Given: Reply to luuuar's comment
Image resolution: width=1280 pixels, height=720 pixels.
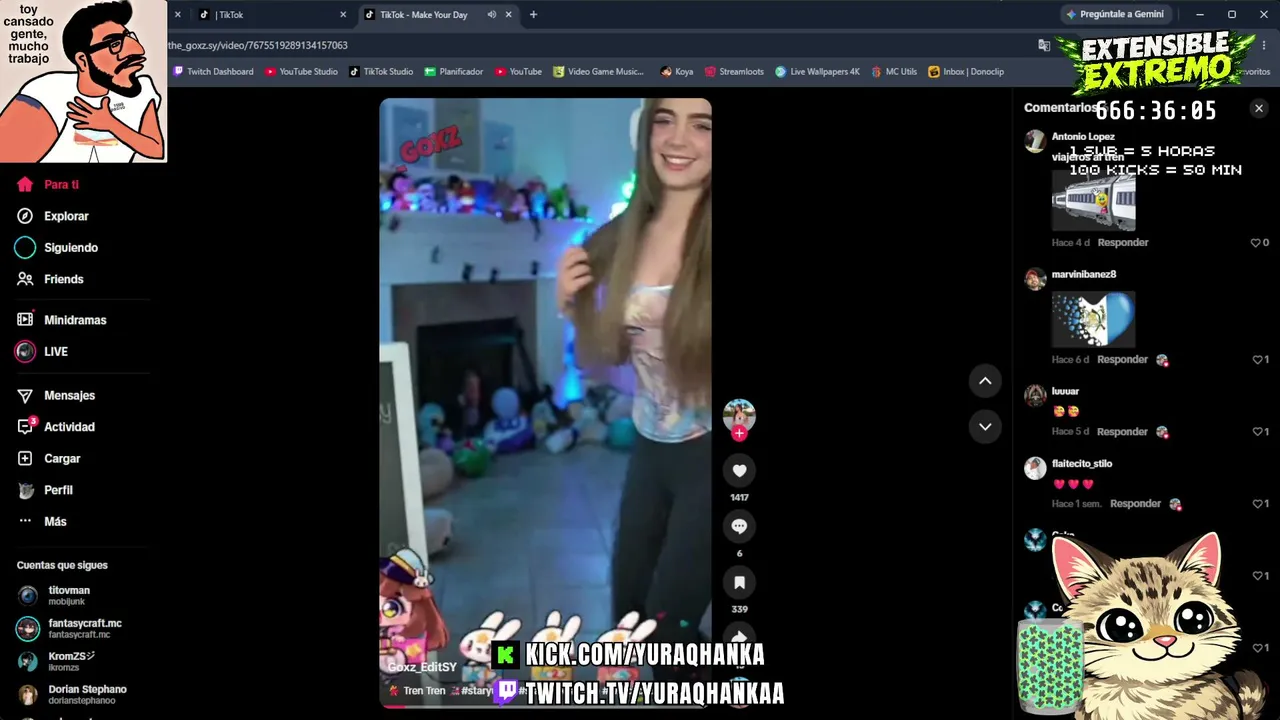Looking at the screenshot, I should tap(1122, 432).
